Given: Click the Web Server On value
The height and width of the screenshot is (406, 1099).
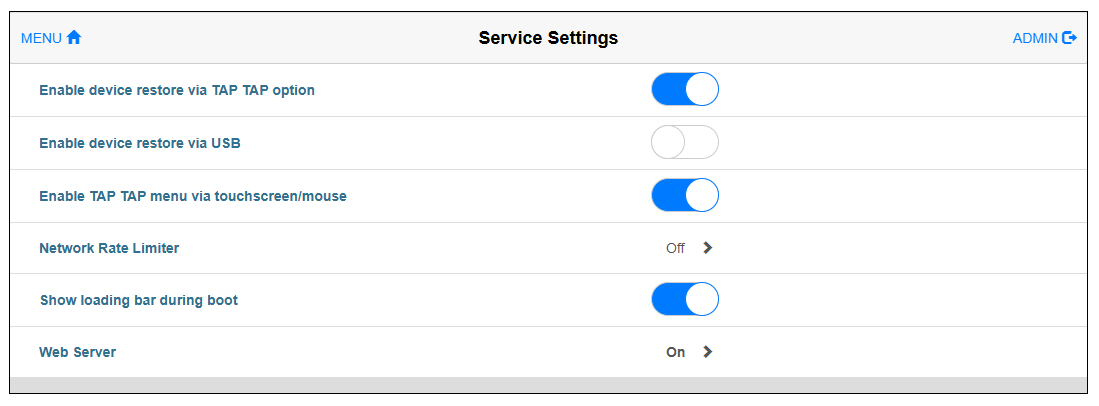Looking at the screenshot, I should pos(676,352).
